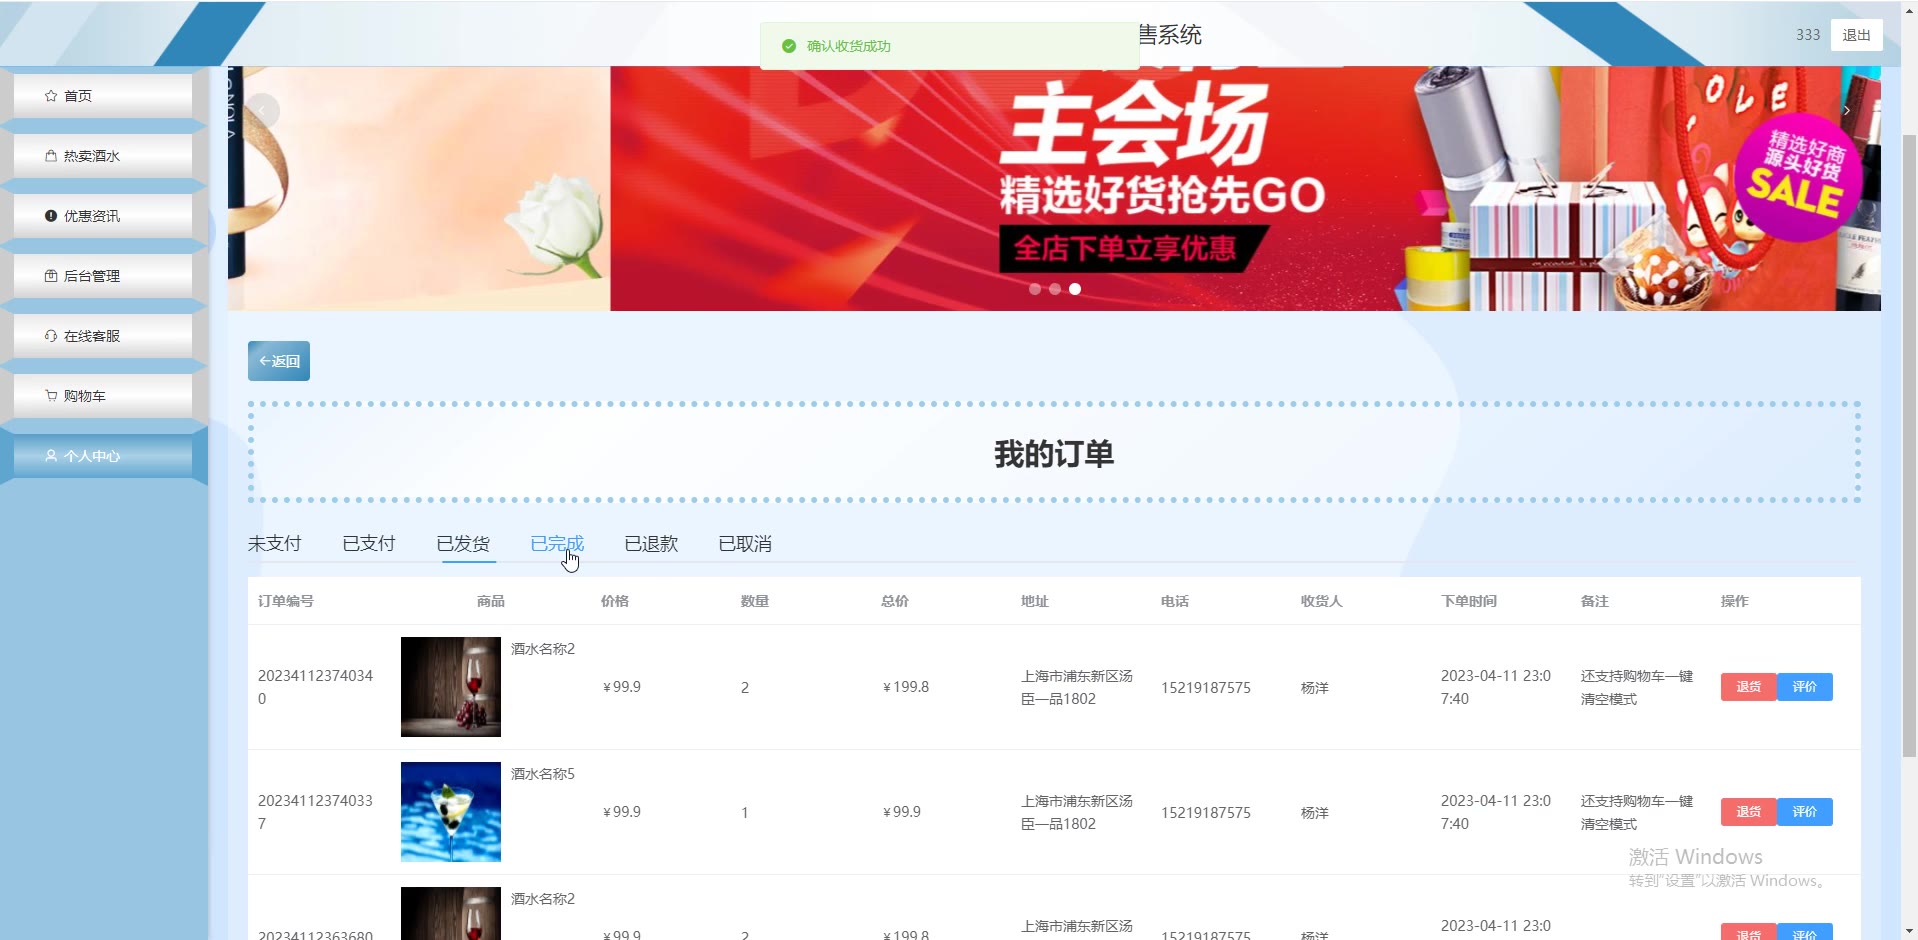Click username 333 in the header
Viewport: 1918px width, 940px height.
[1808, 35]
